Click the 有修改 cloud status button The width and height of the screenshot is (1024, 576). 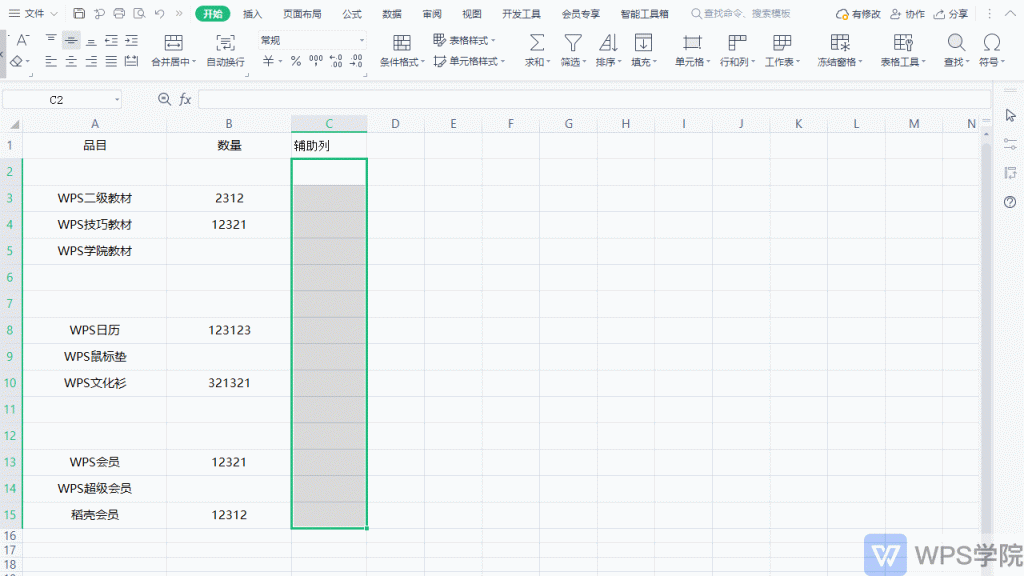859,14
